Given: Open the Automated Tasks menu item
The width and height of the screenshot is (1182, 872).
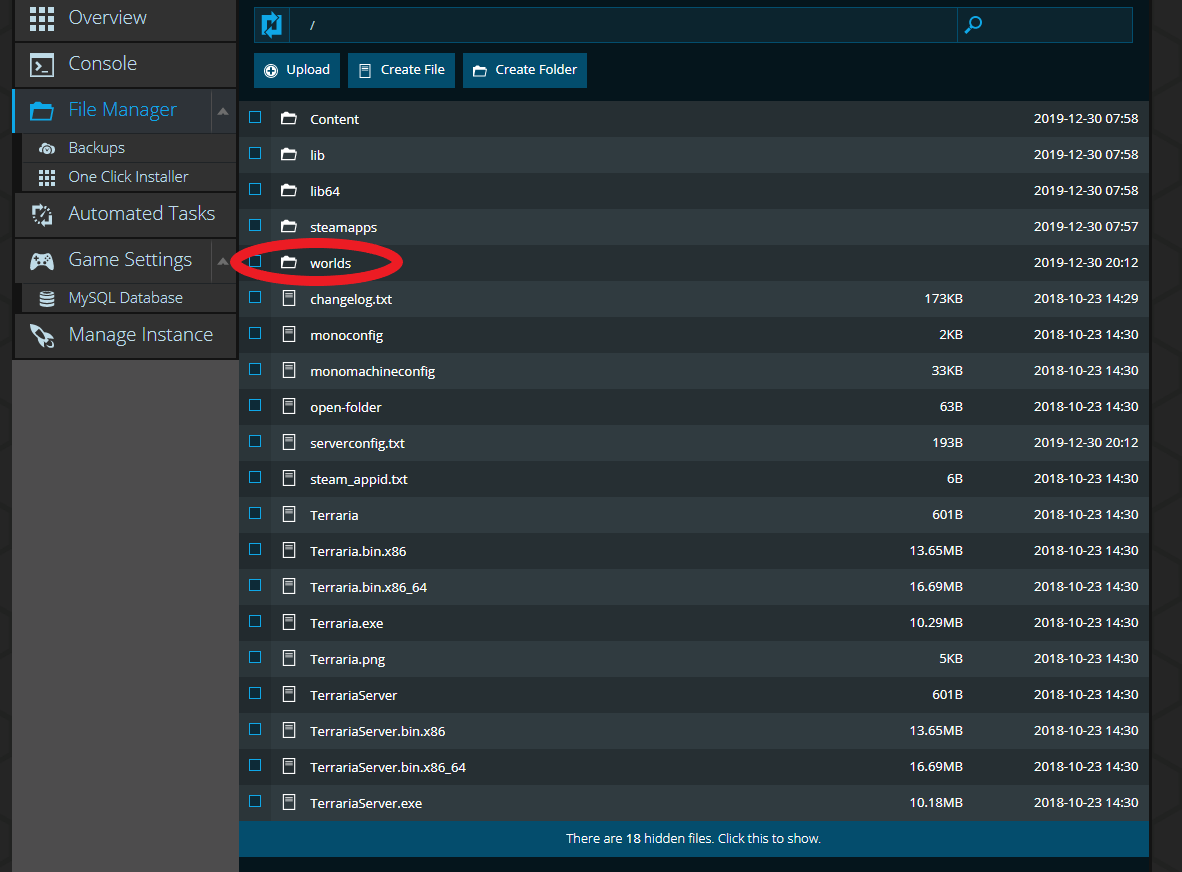Looking at the screenshot, I should point(125,215).
